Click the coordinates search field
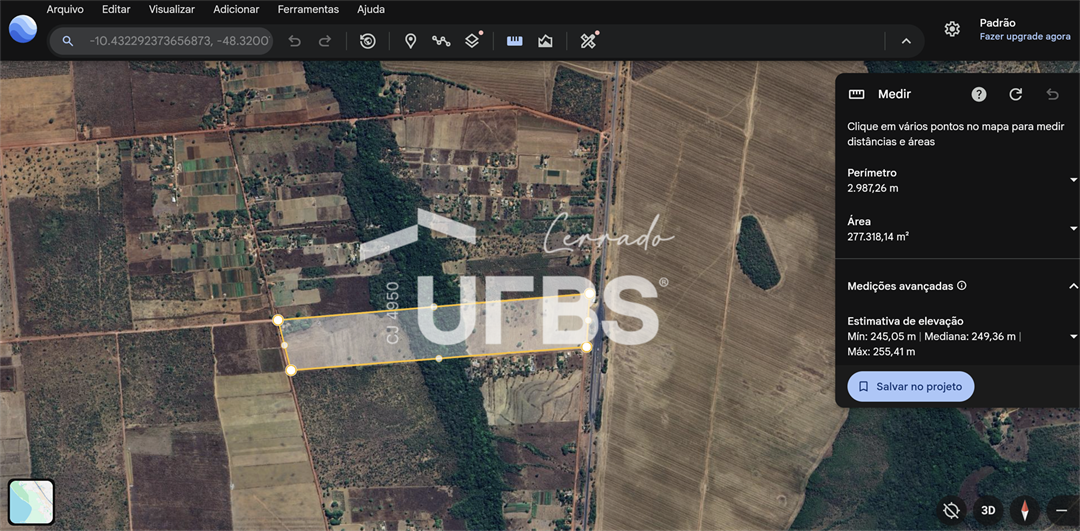This screenshot has height=531, width=1080. coord(178,41)
